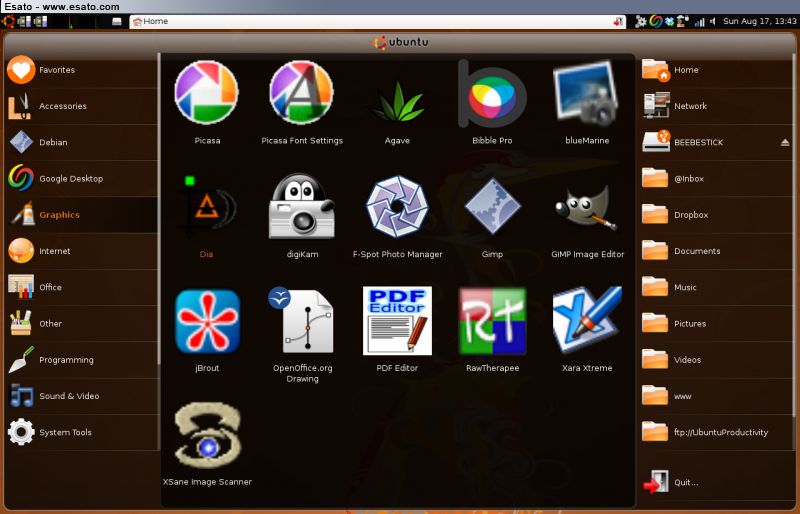Open the Dia diagram editor

[x=207, y=216]
